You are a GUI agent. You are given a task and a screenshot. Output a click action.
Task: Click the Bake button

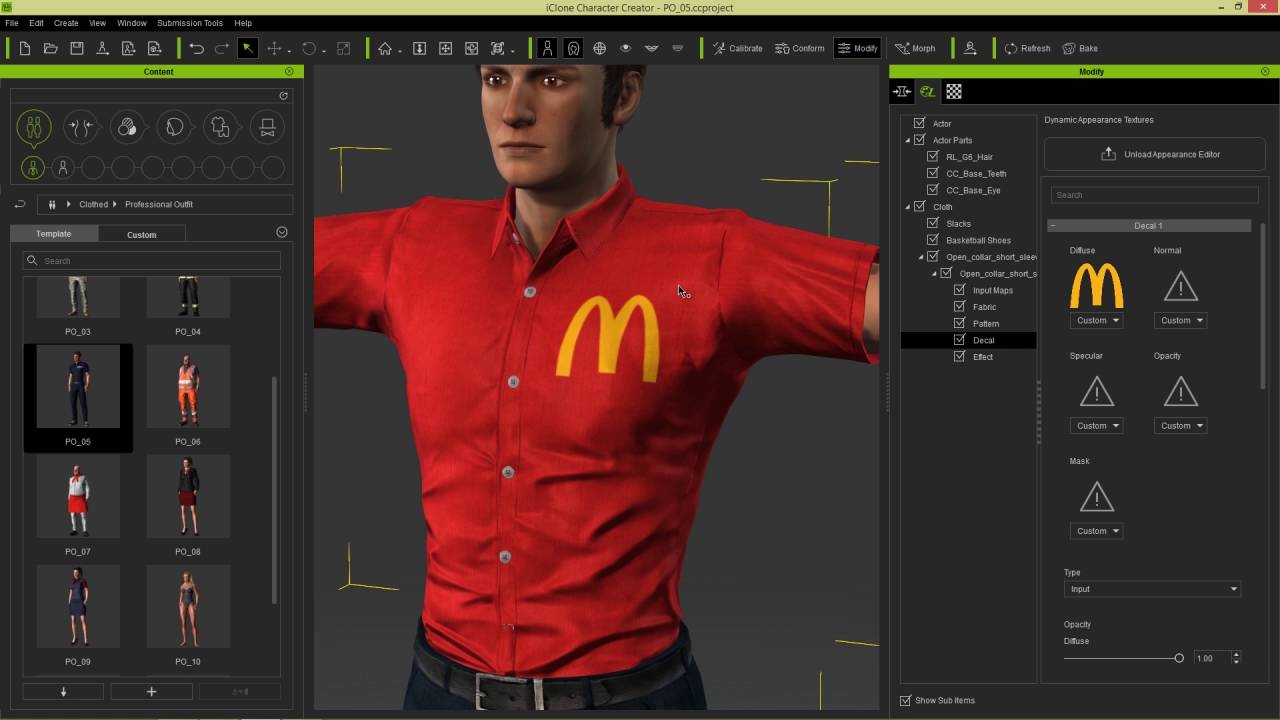point(1080,48)
